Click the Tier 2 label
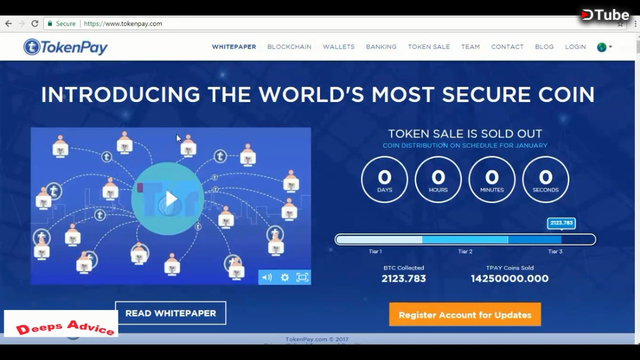 465,251
